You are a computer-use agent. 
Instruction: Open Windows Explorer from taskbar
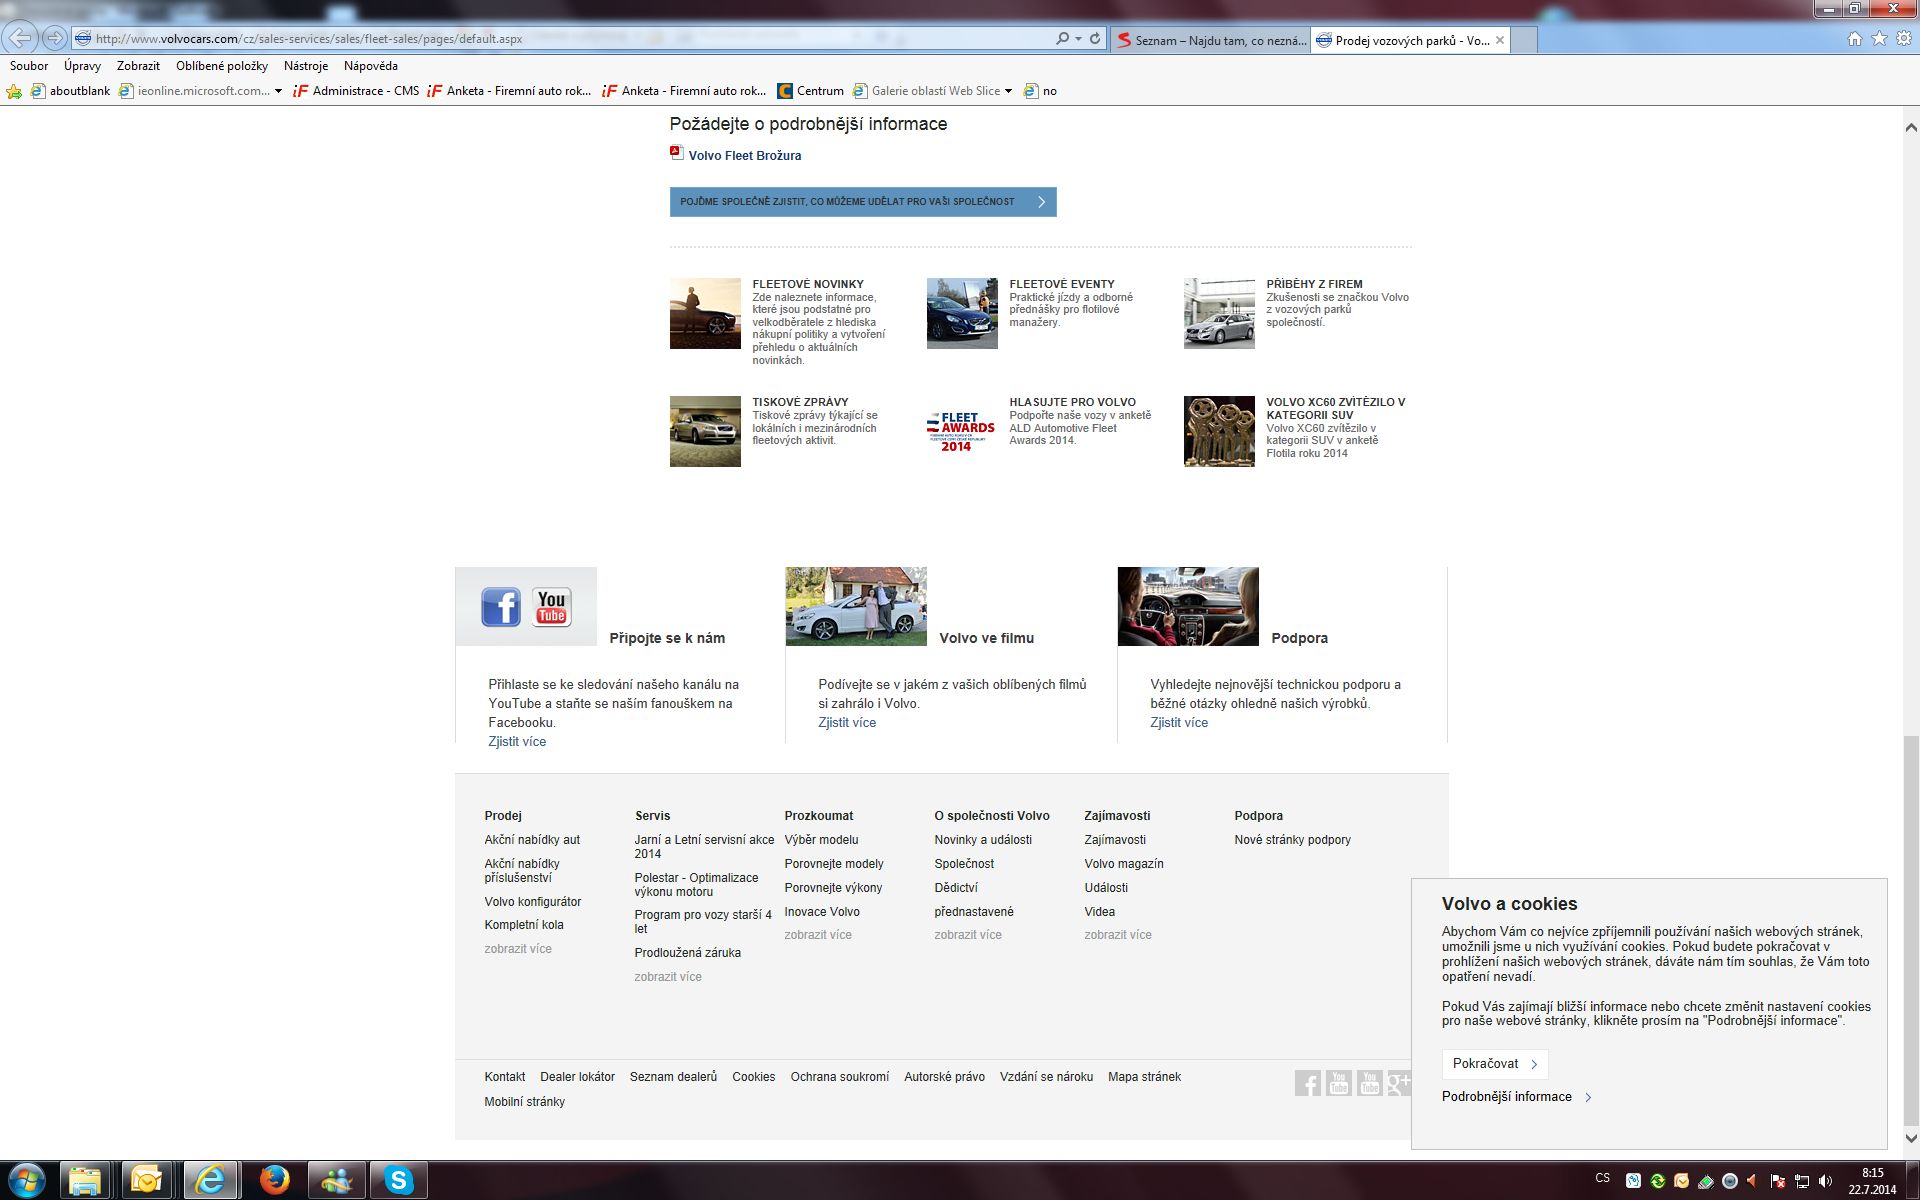[87, 1181]
